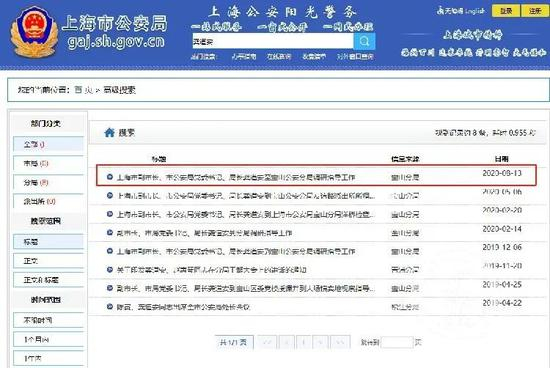Click the house icon beside 搜索 heading
The width and height of the screenshot is (550, 368).
[109, 132]
